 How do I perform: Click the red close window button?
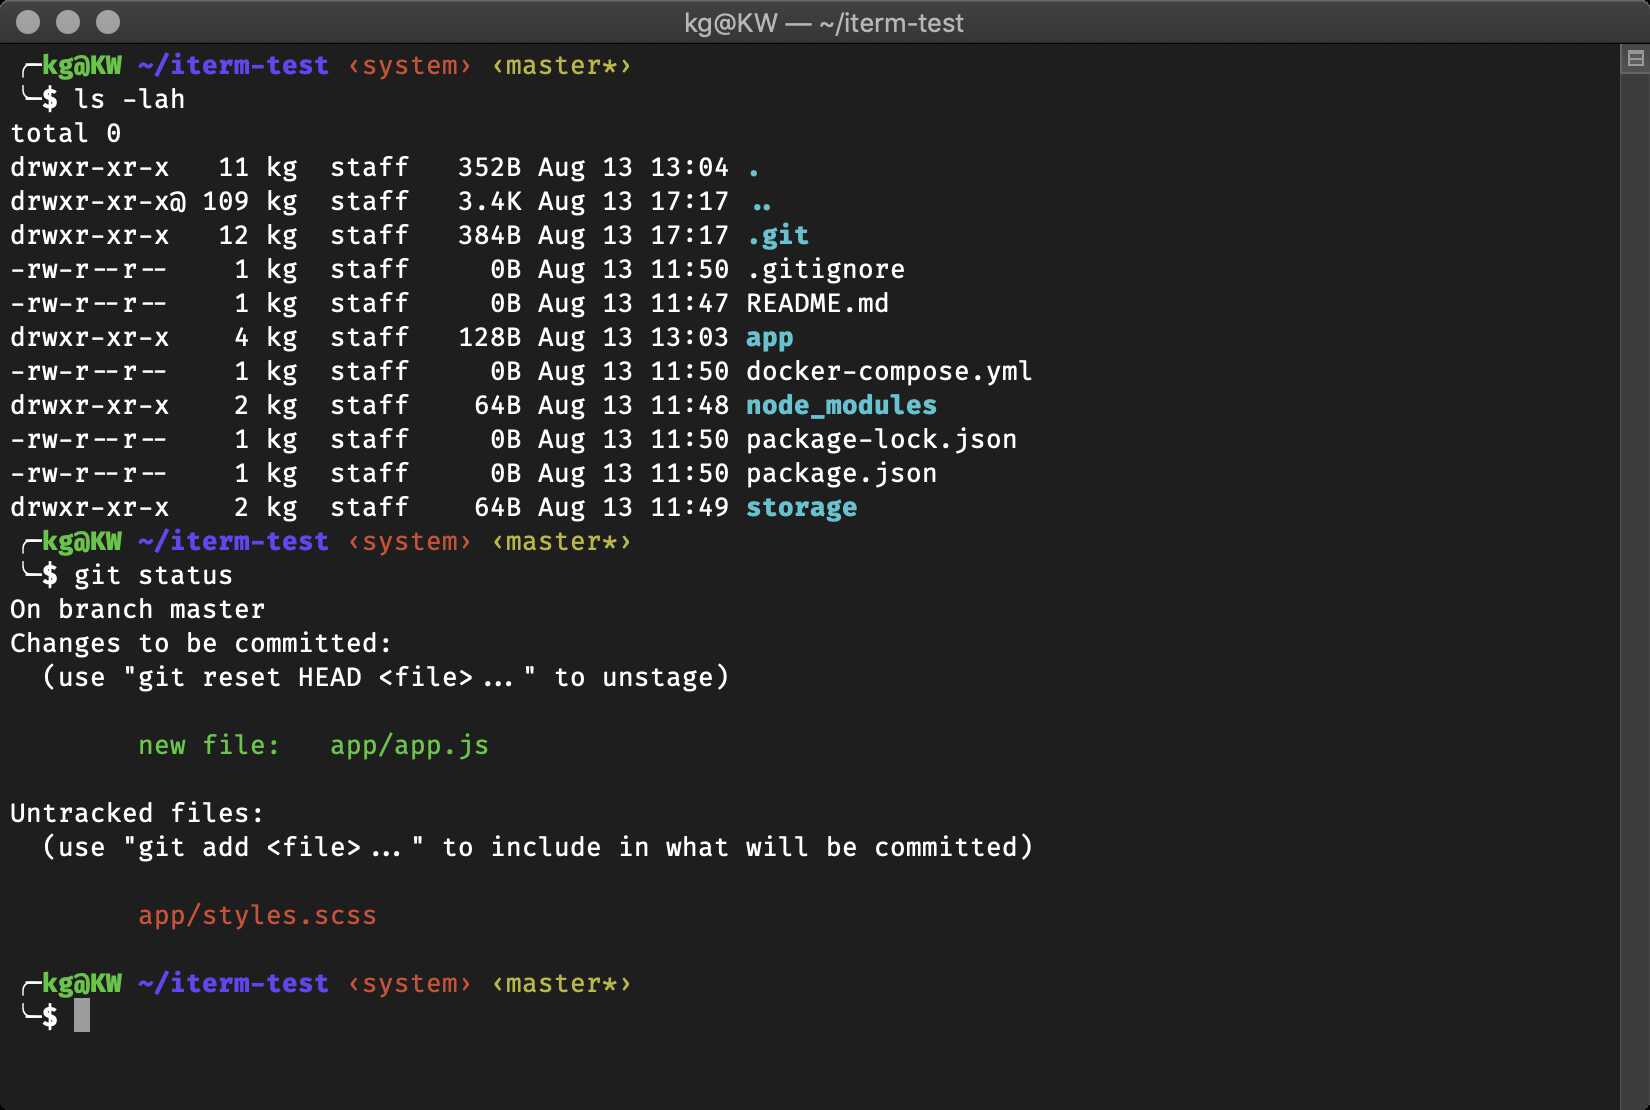tap(29, 22)
